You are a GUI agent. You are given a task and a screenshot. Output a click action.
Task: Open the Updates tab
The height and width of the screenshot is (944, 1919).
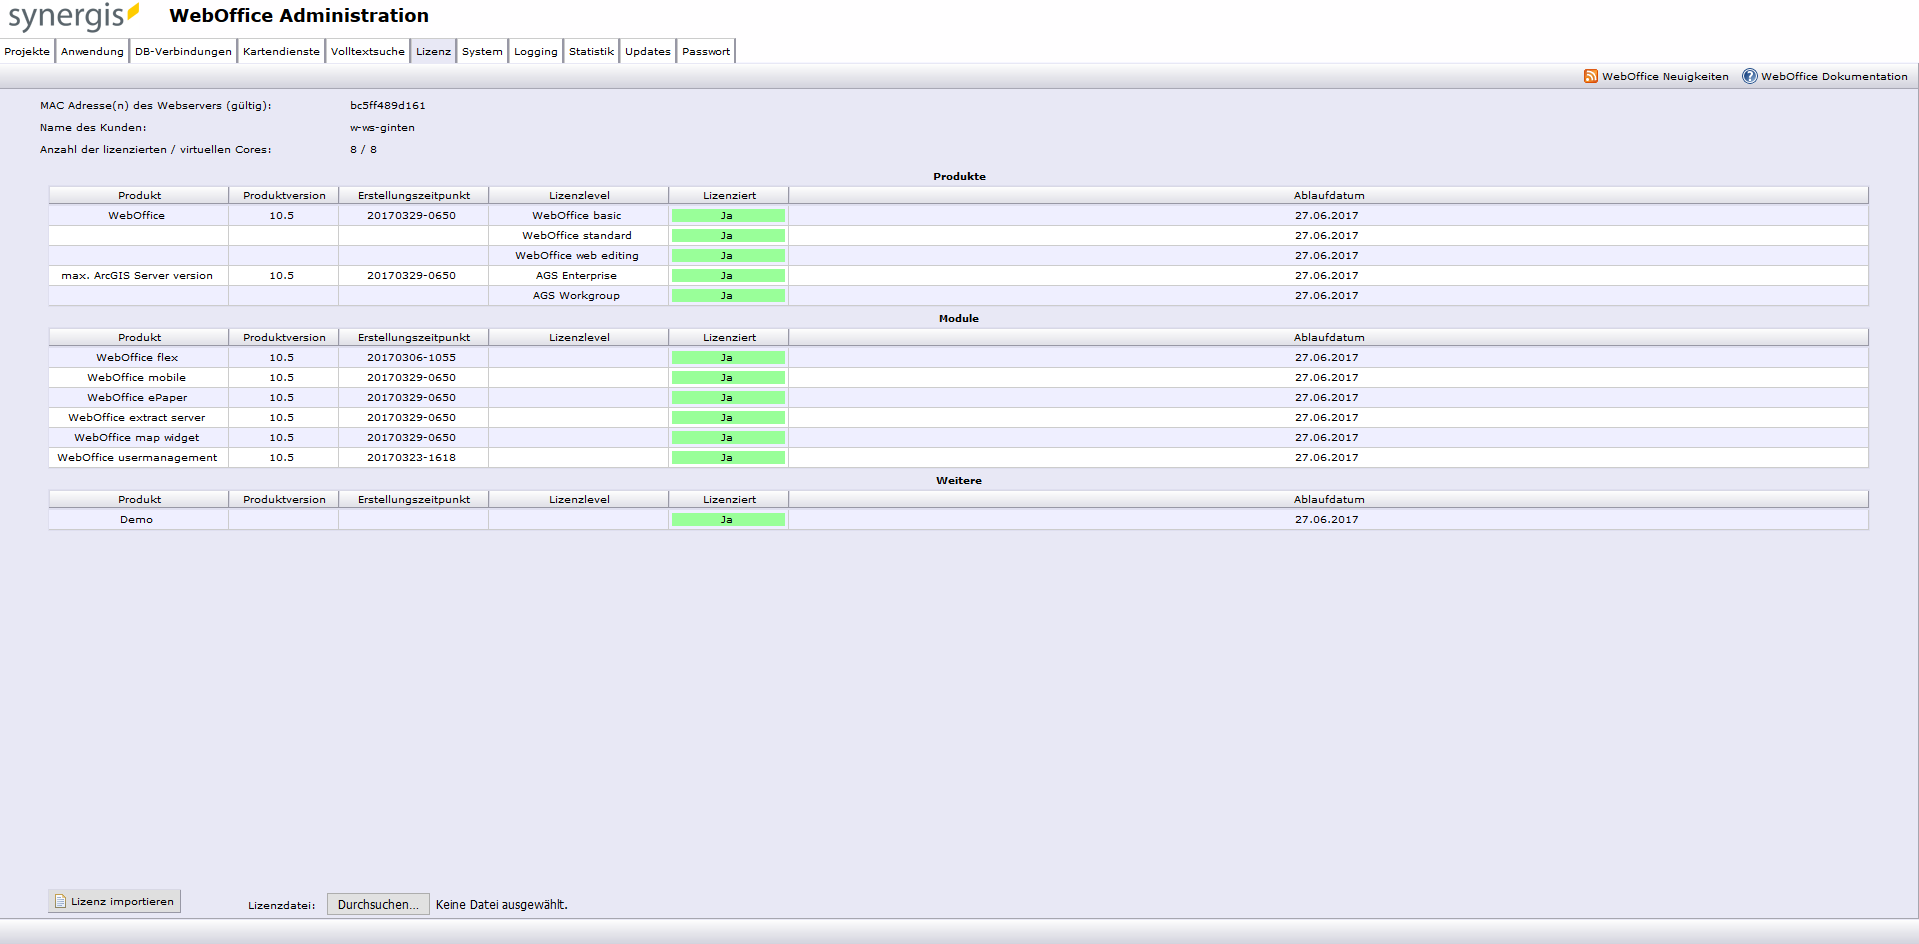(647, 51)
